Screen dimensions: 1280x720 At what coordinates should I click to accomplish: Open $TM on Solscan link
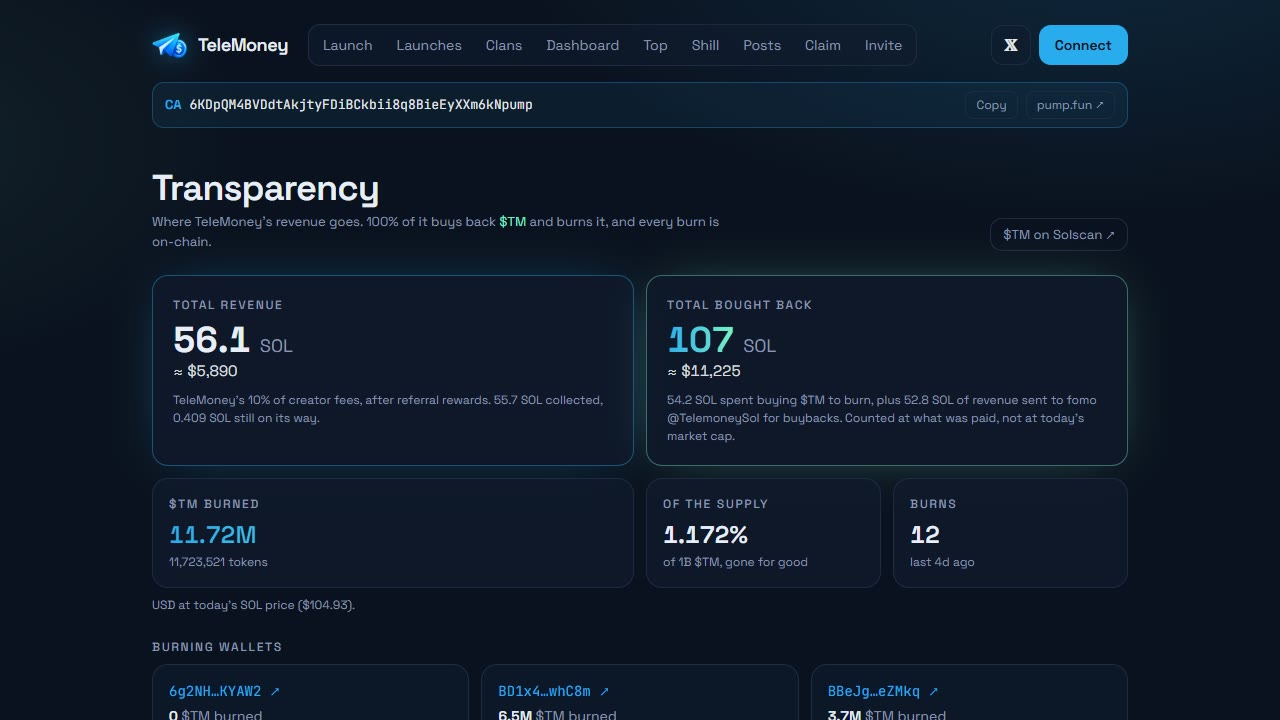(x=1059, y=235)
